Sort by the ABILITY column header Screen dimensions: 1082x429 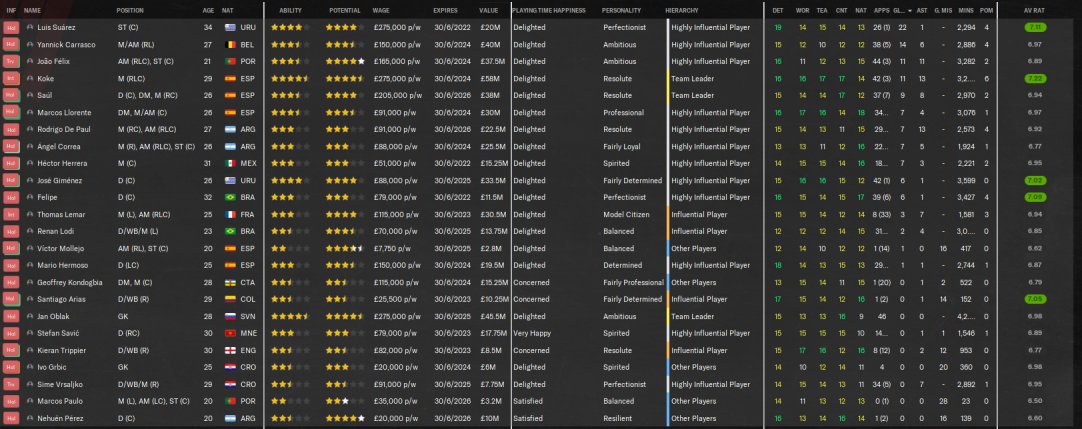(x=290, y=11)
